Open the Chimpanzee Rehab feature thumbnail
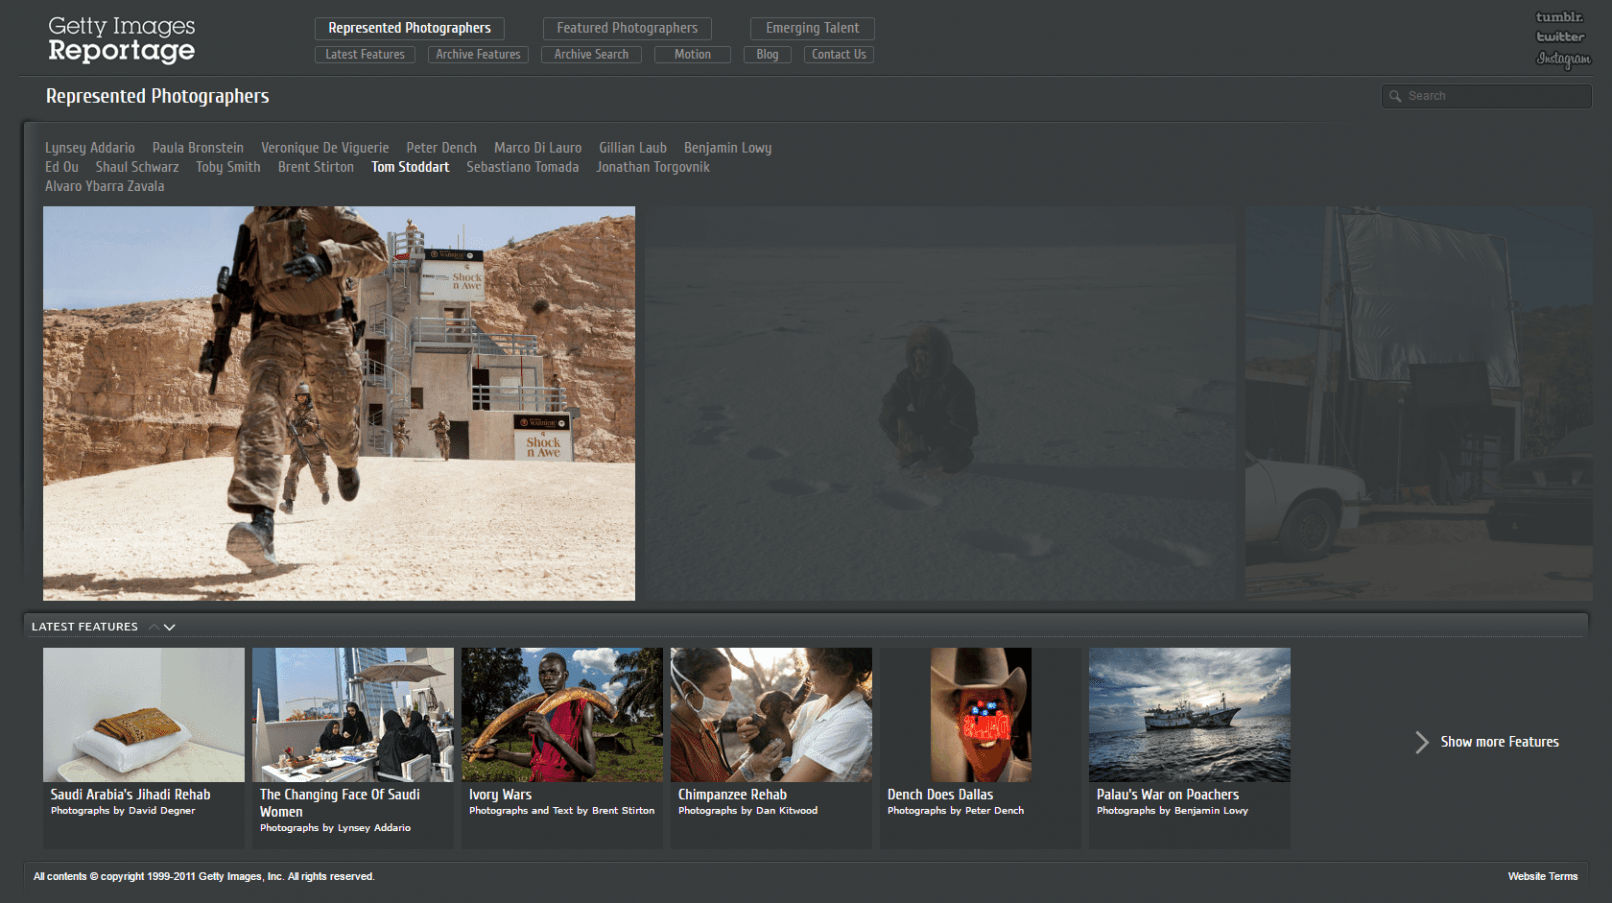1612x903 pixels. pos(770,714)
